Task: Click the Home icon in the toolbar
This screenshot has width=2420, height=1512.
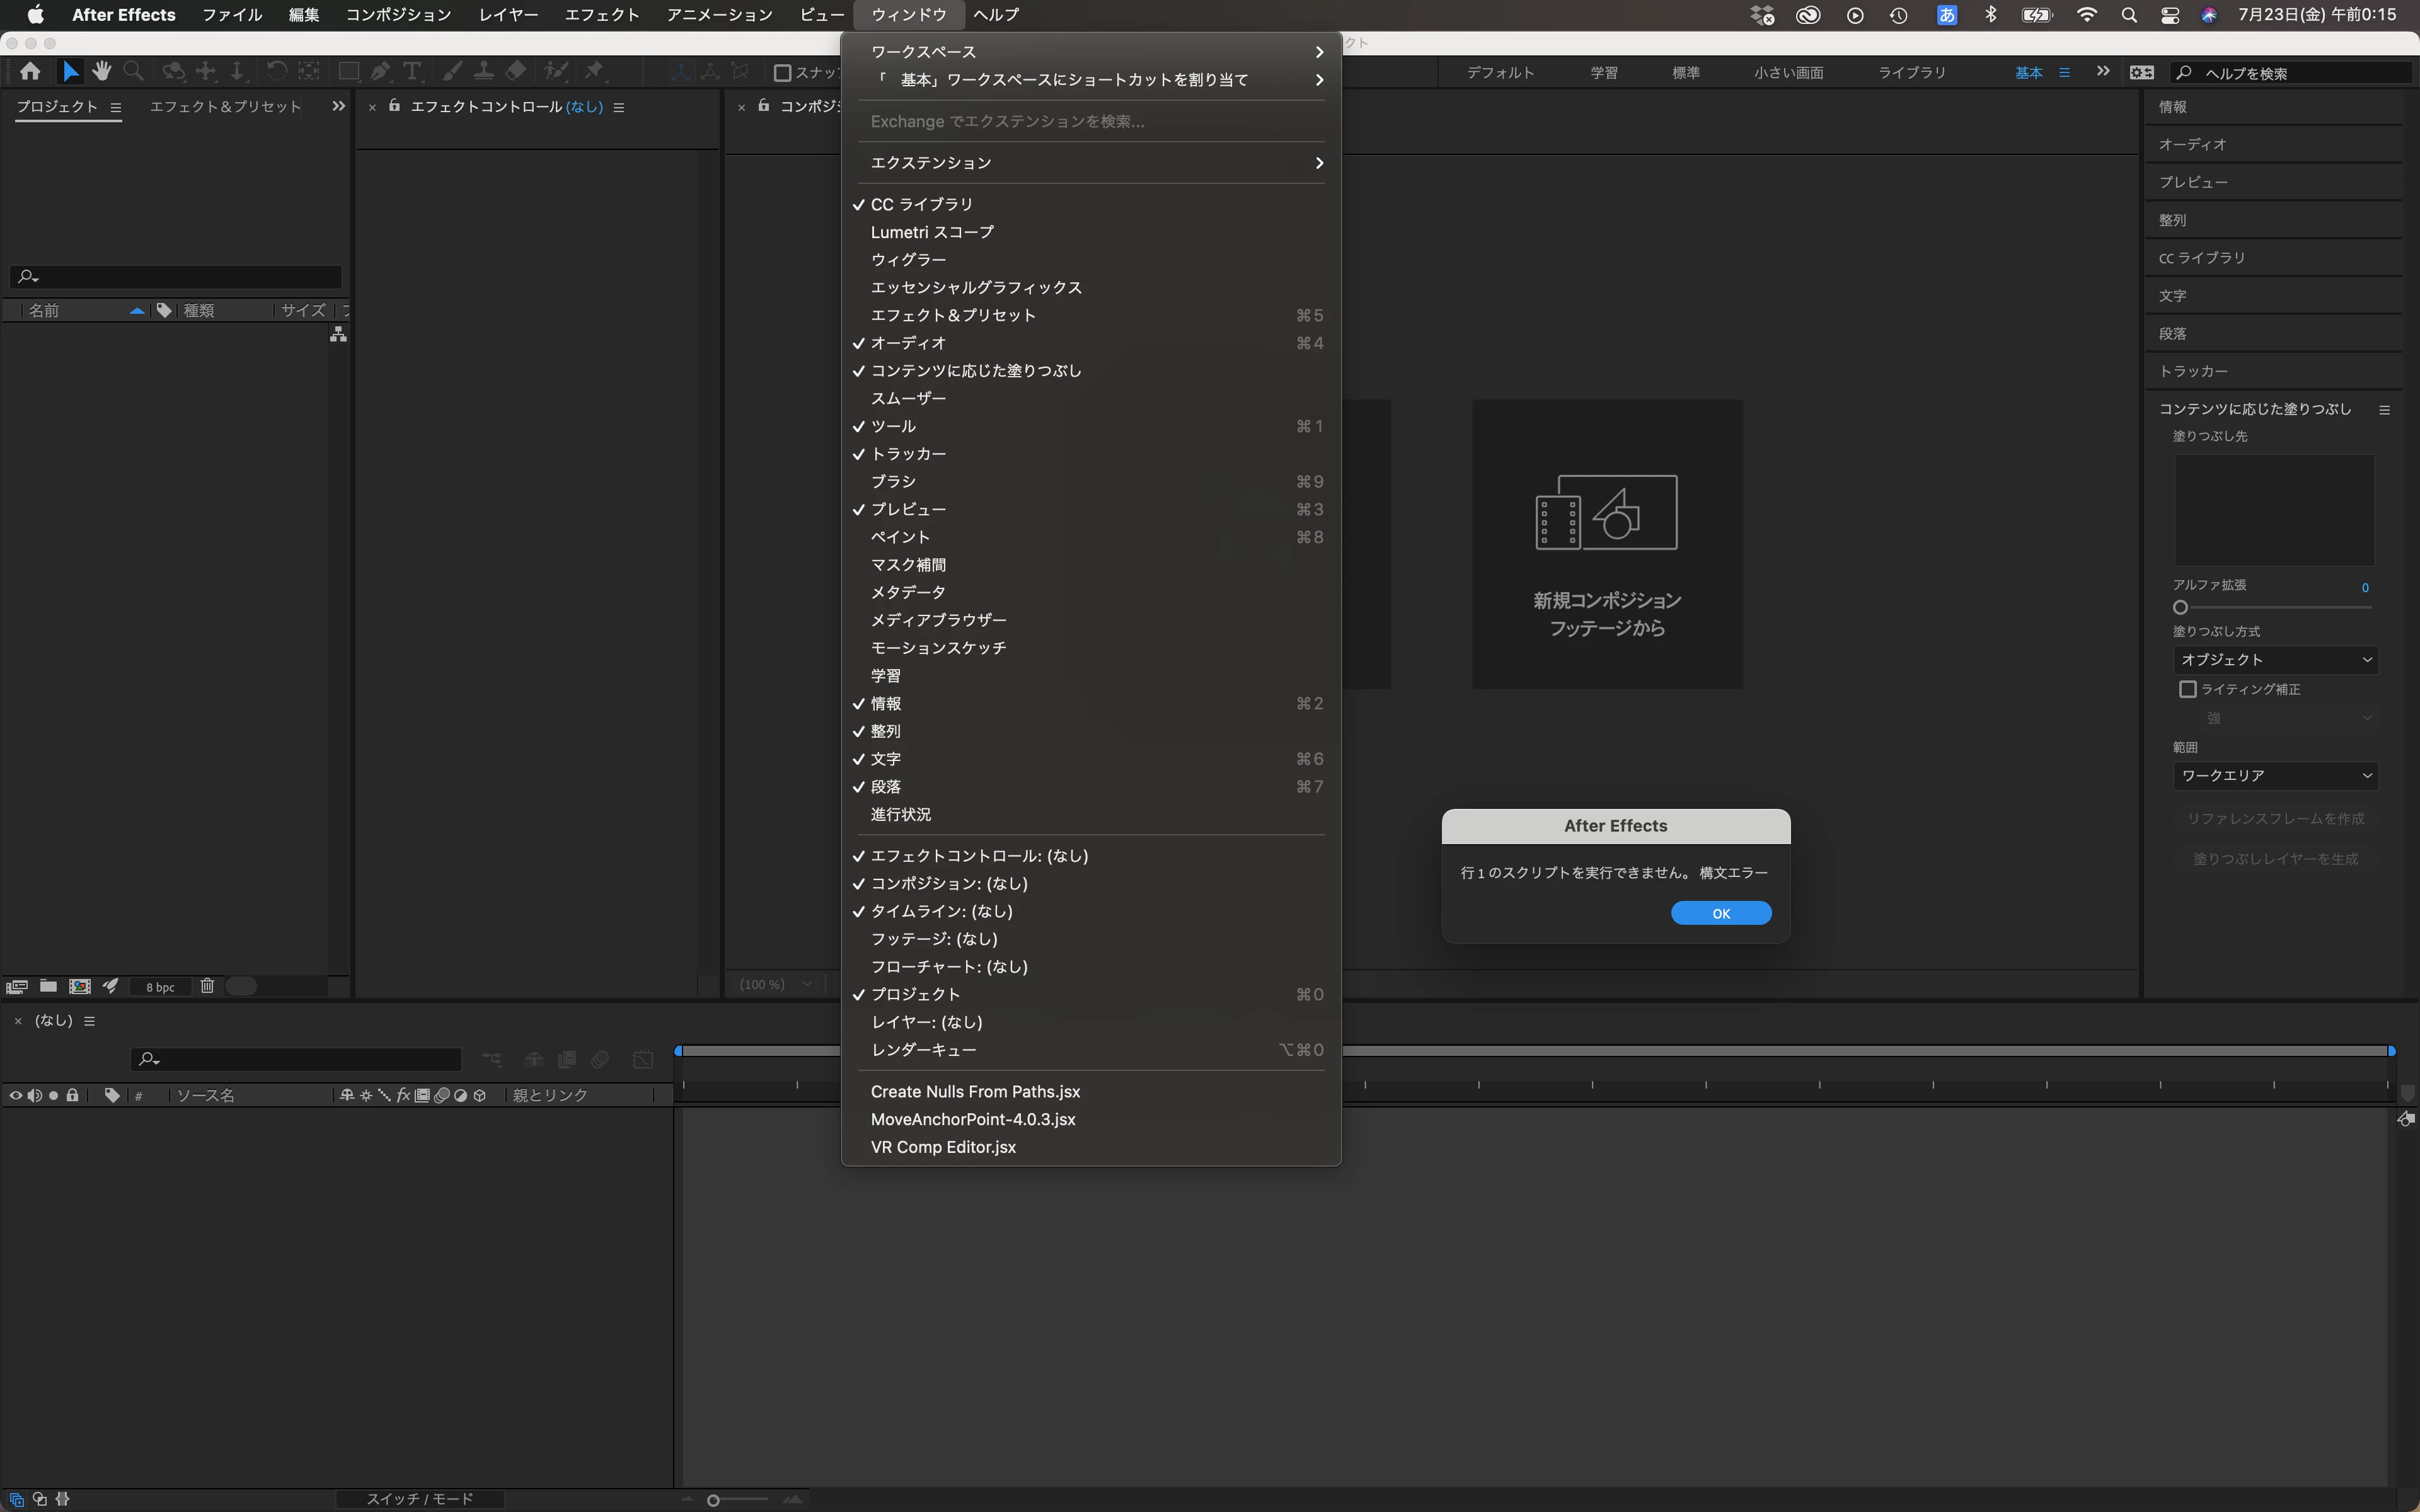Action: [x=30, y=71]
